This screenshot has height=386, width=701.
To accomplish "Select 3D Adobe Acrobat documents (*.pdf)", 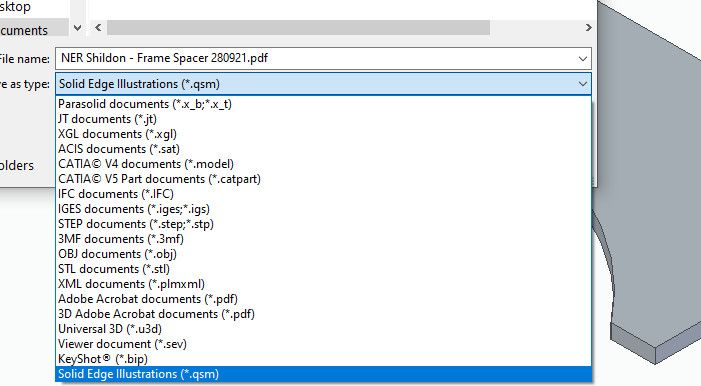I will (323, 314).
